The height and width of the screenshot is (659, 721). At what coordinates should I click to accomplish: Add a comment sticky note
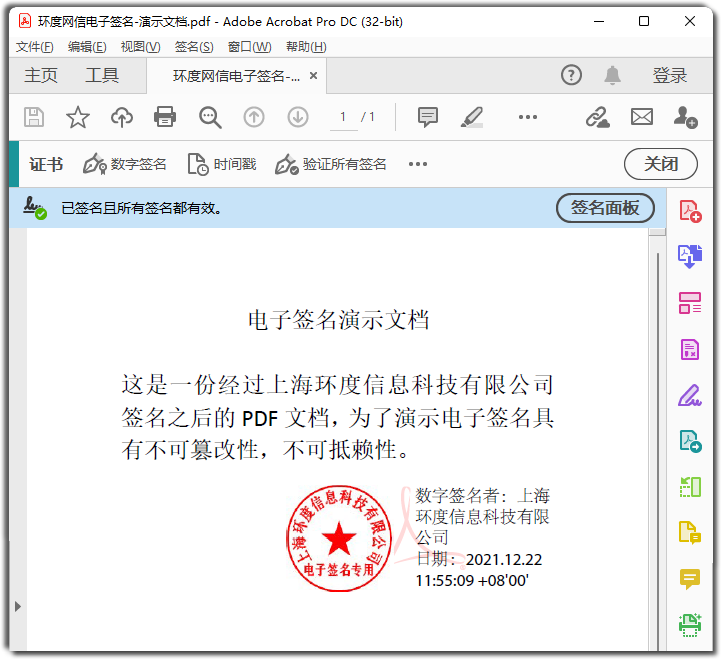pos(428,117)
